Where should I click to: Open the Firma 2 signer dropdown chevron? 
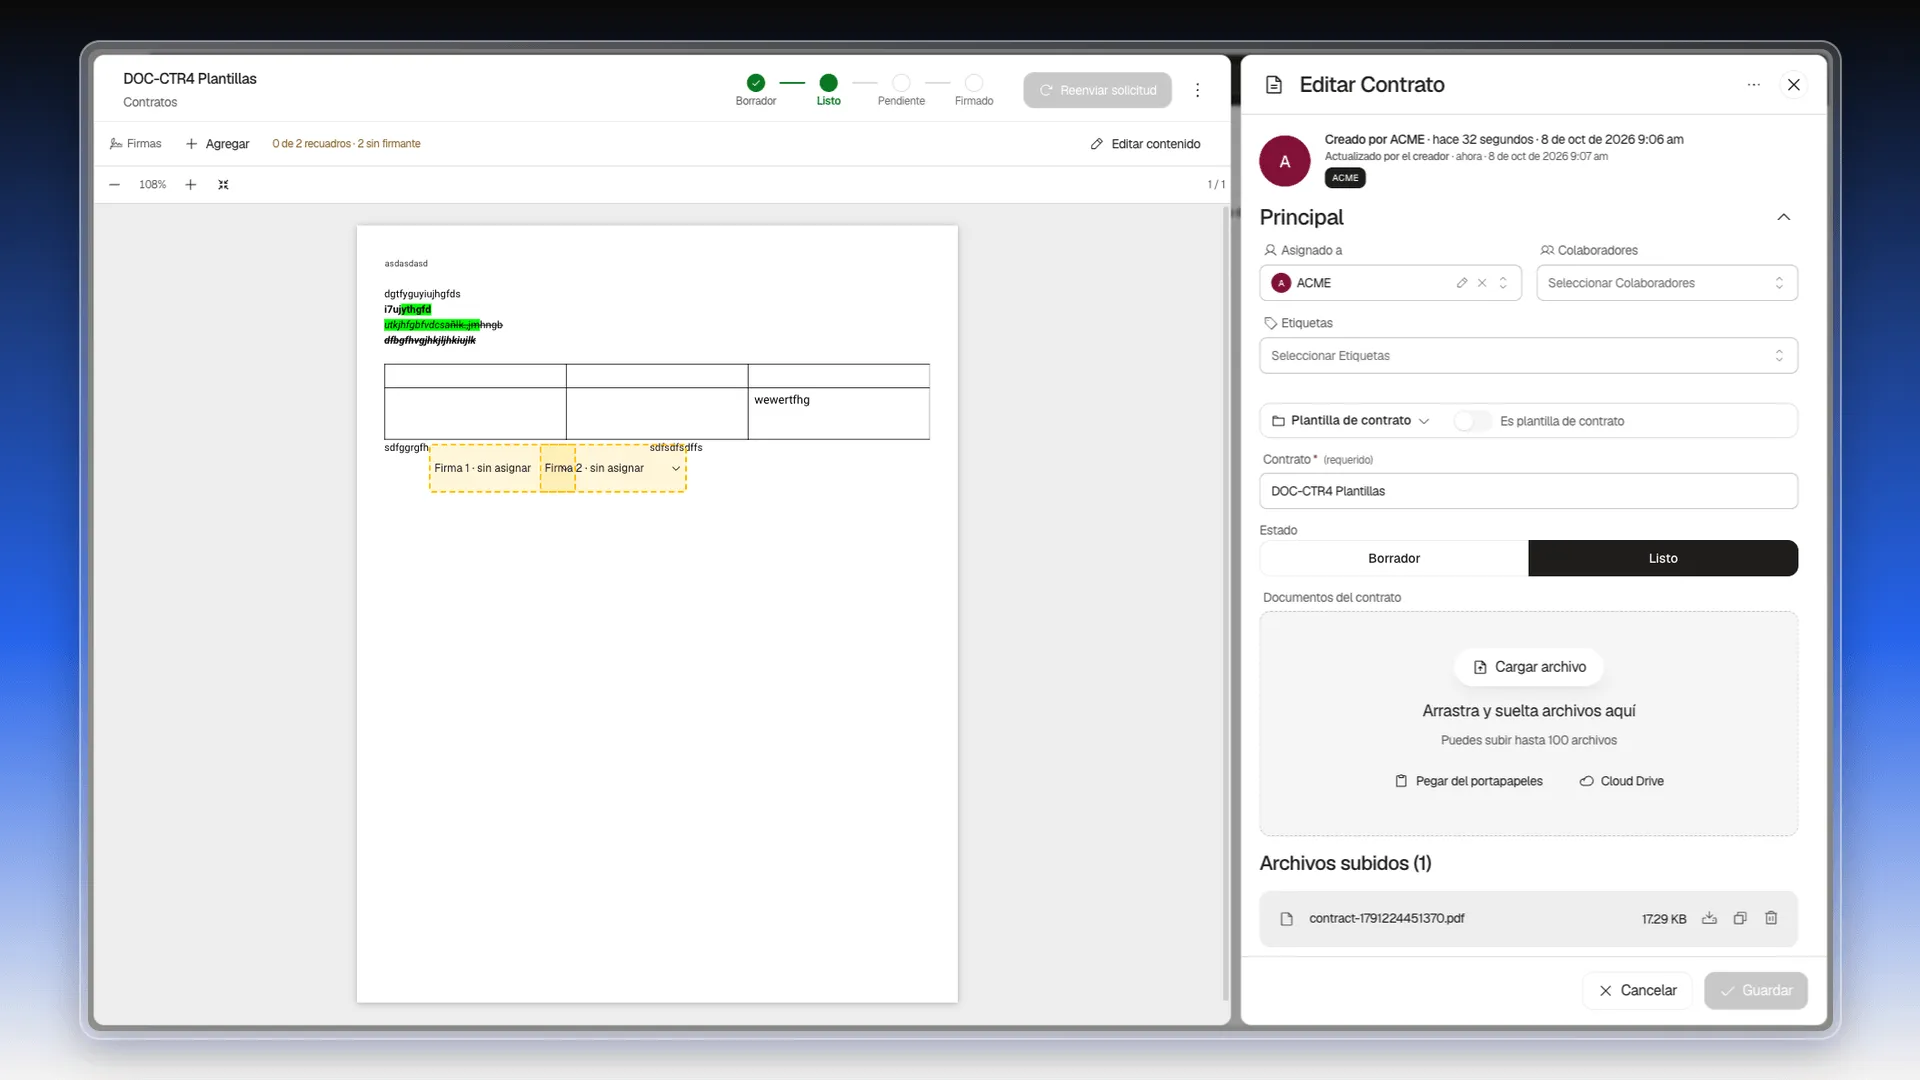[676, 469]
